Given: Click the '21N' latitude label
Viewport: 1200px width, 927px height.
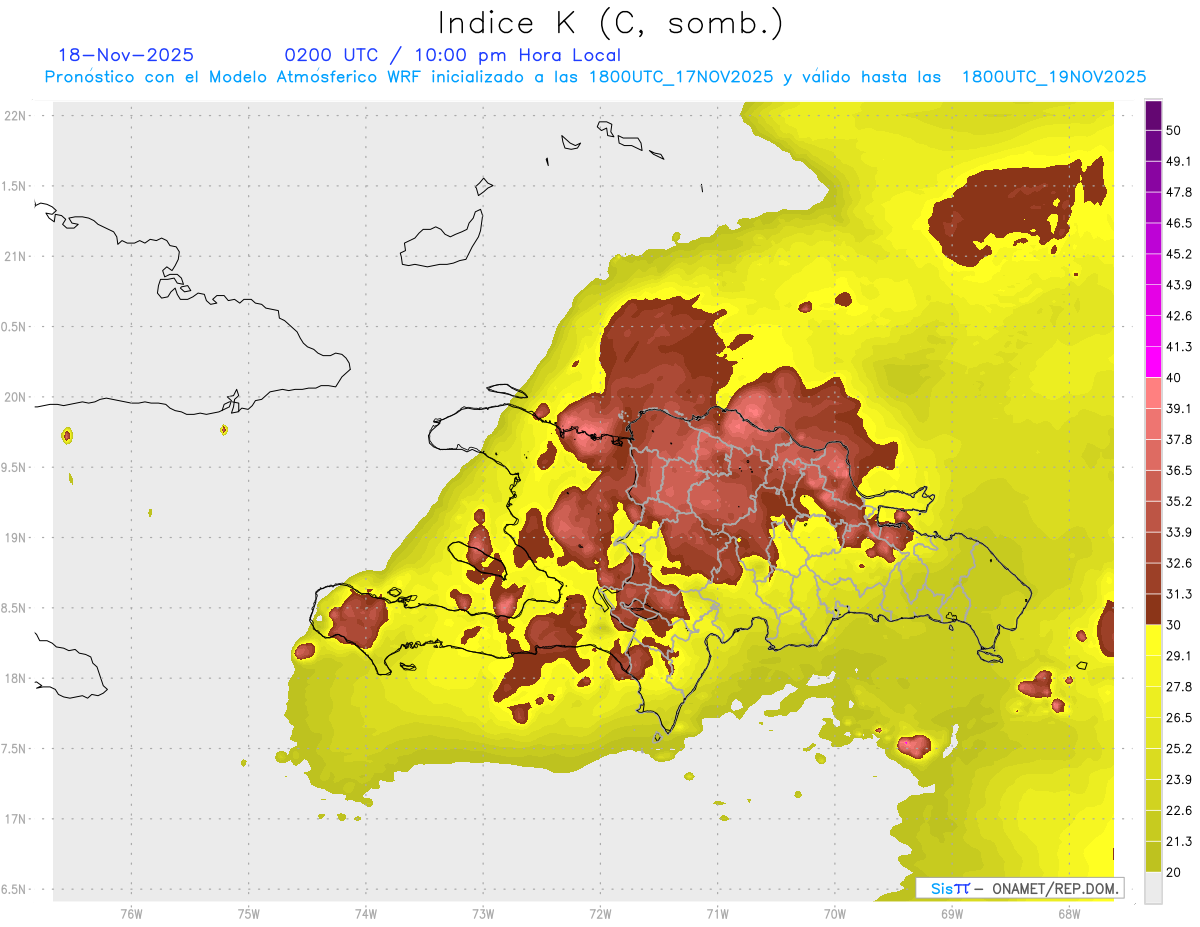Looking at the screenshot, I should pyautogui.click(x=17, y=256).
